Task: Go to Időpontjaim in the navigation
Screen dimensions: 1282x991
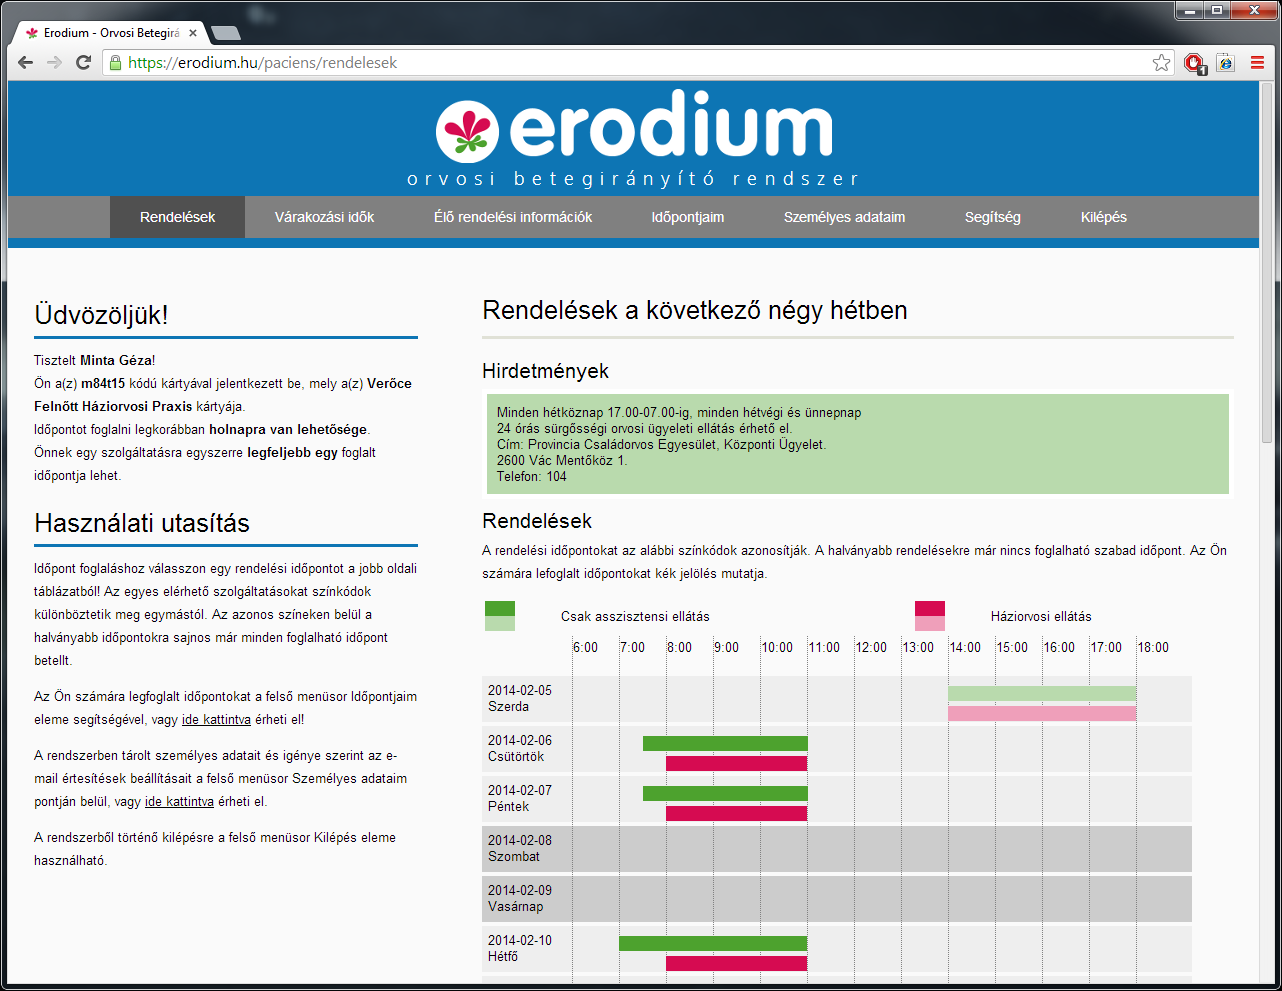Action: [x=687, y=217]
